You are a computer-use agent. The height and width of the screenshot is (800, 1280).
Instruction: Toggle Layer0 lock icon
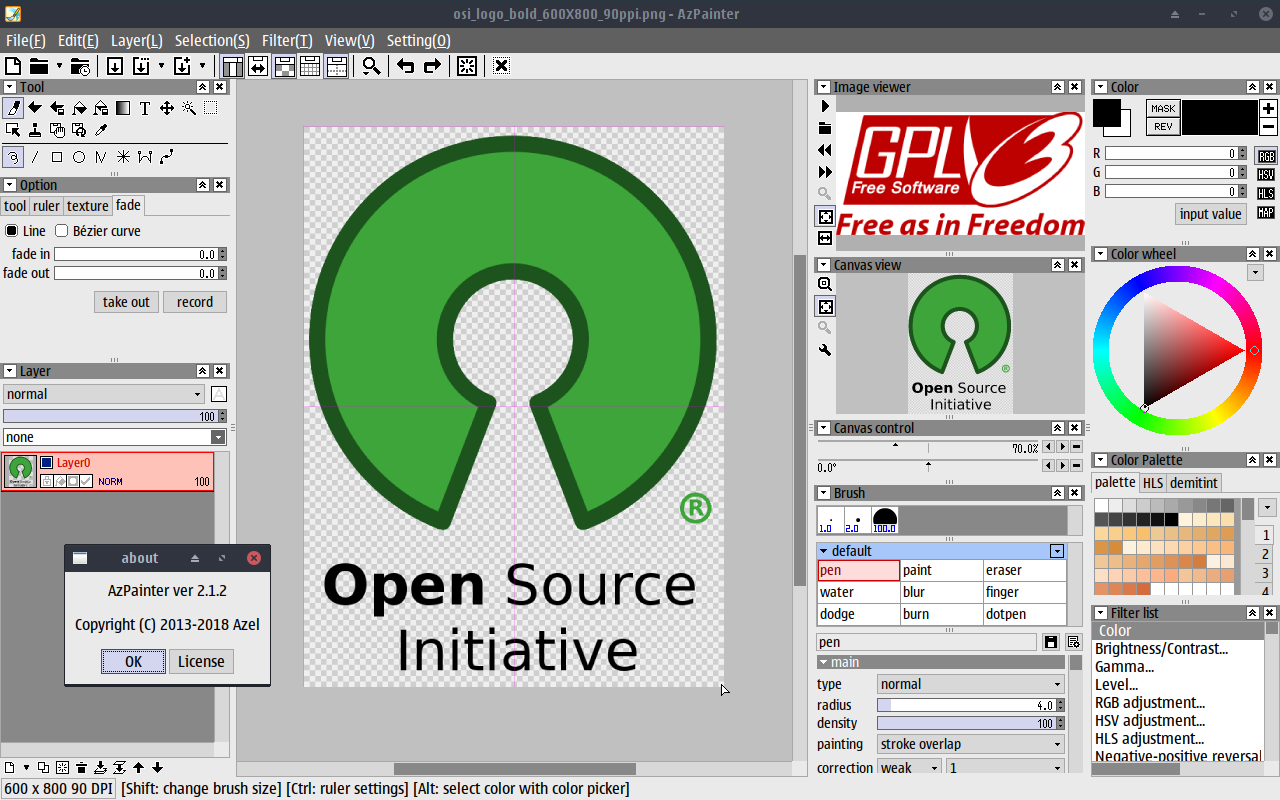pos(46,482)
